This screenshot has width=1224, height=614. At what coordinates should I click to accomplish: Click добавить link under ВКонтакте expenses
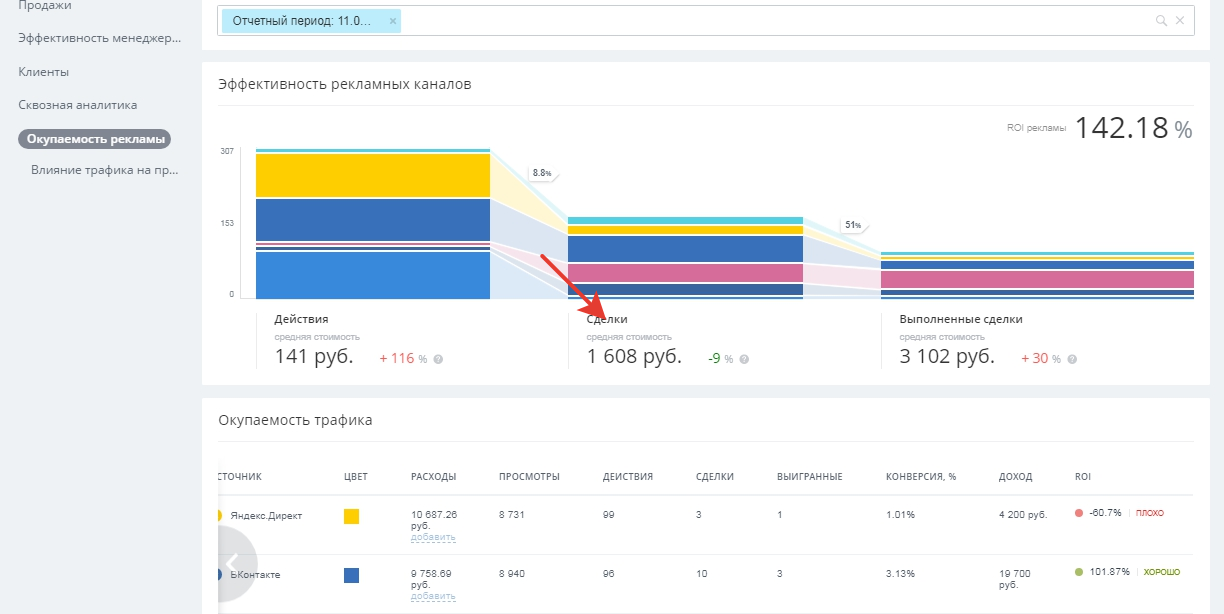(433, 596)
